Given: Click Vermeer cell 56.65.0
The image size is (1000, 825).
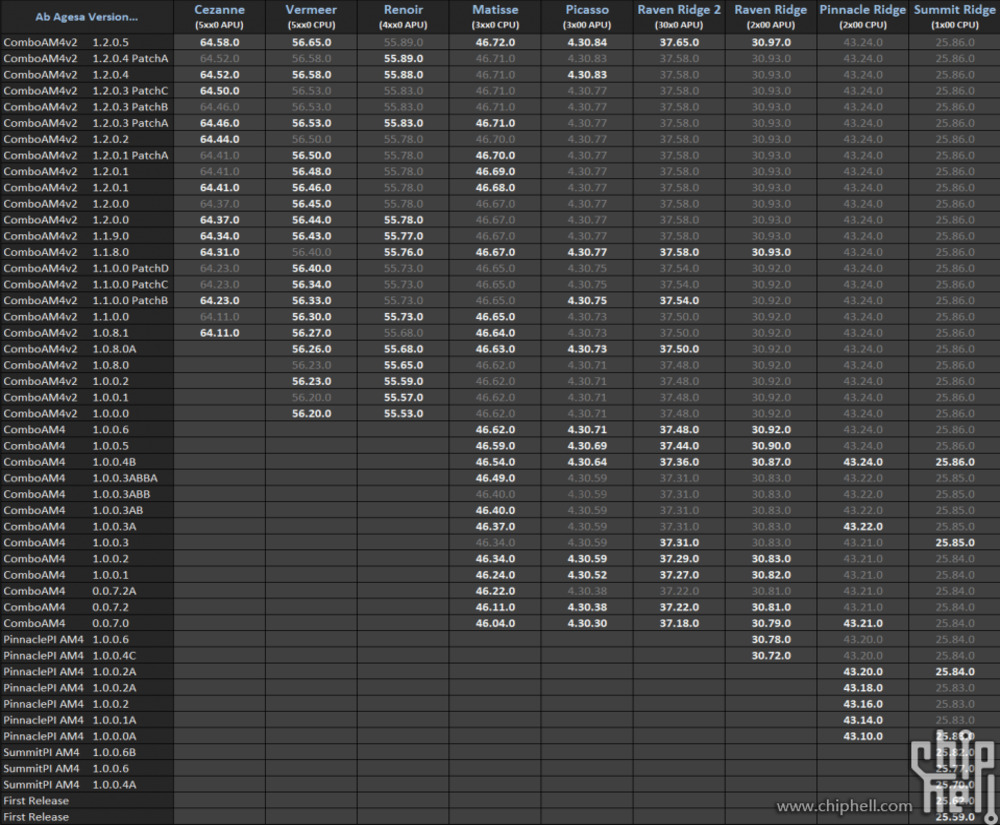Looking at the screenshot, I should 311,43.
